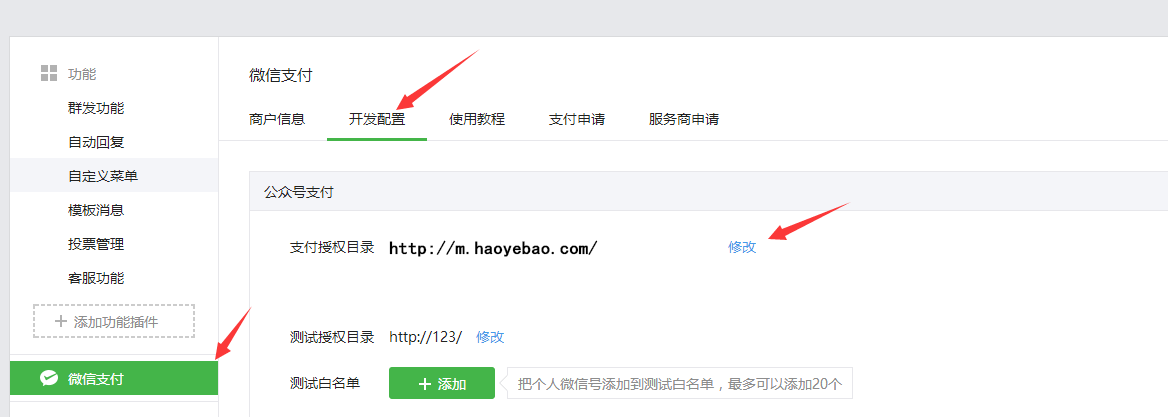Switch to the 商户信息 tab

pos(277,119)
